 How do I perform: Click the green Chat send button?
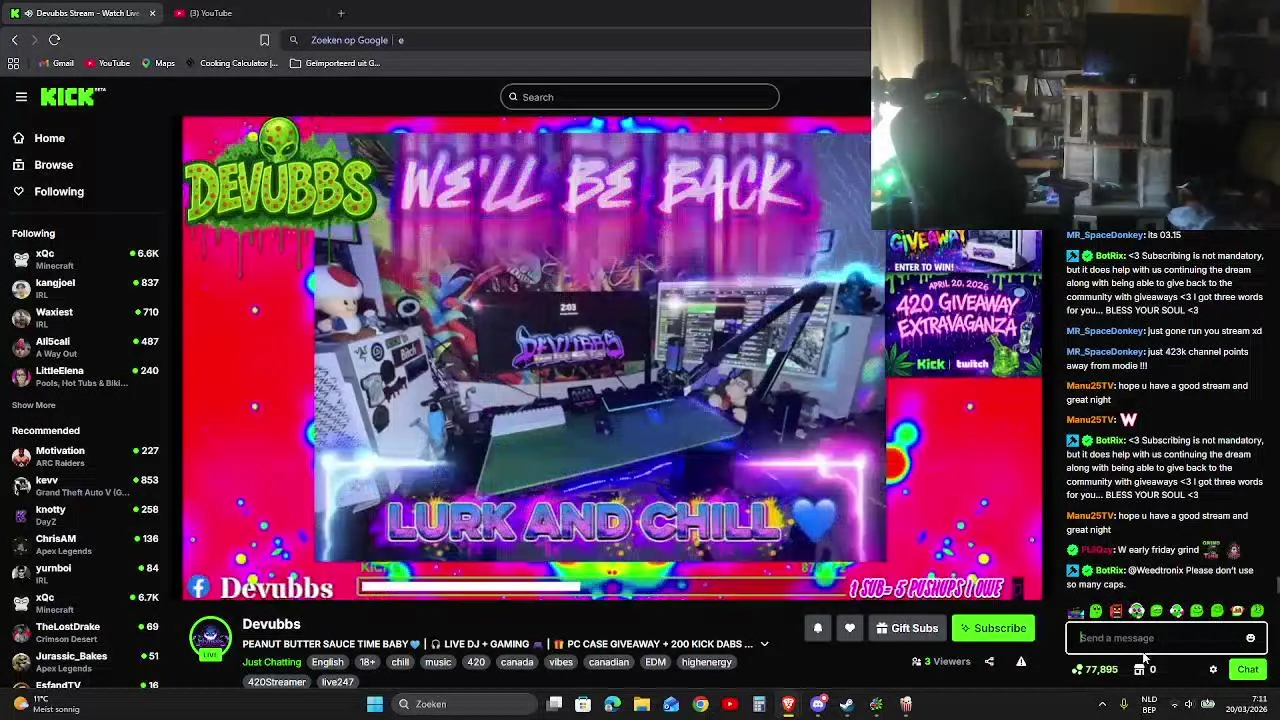[1247, 670]
